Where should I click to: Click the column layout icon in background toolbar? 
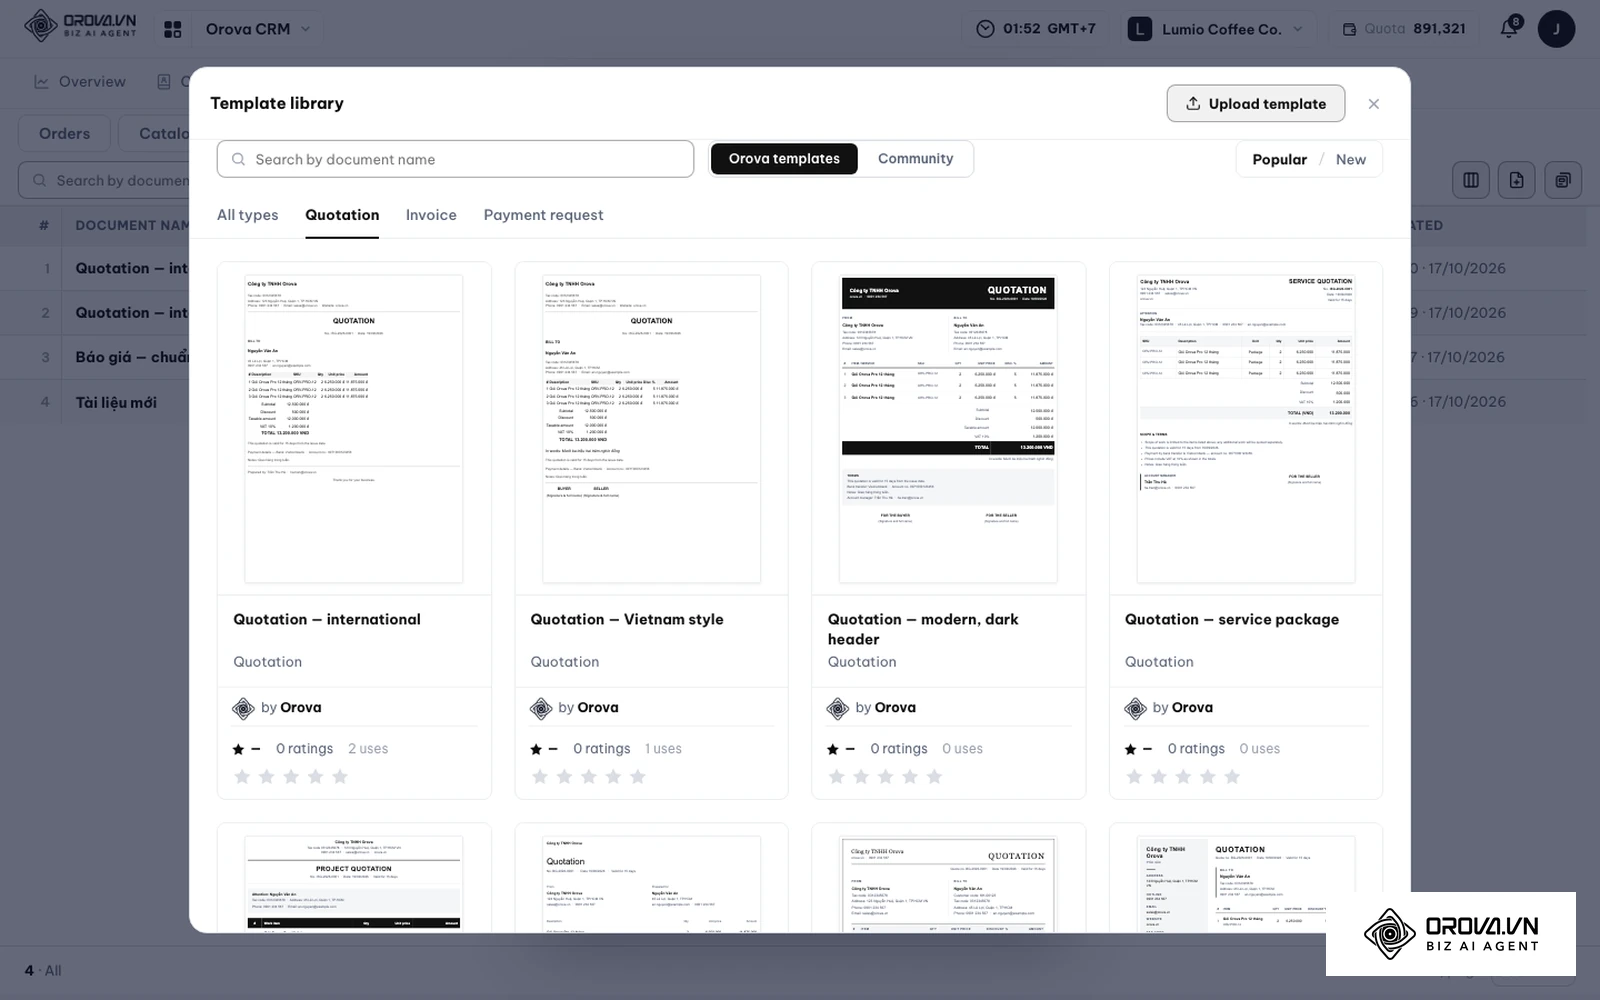pyautogui.click(x=1470, y=180)
